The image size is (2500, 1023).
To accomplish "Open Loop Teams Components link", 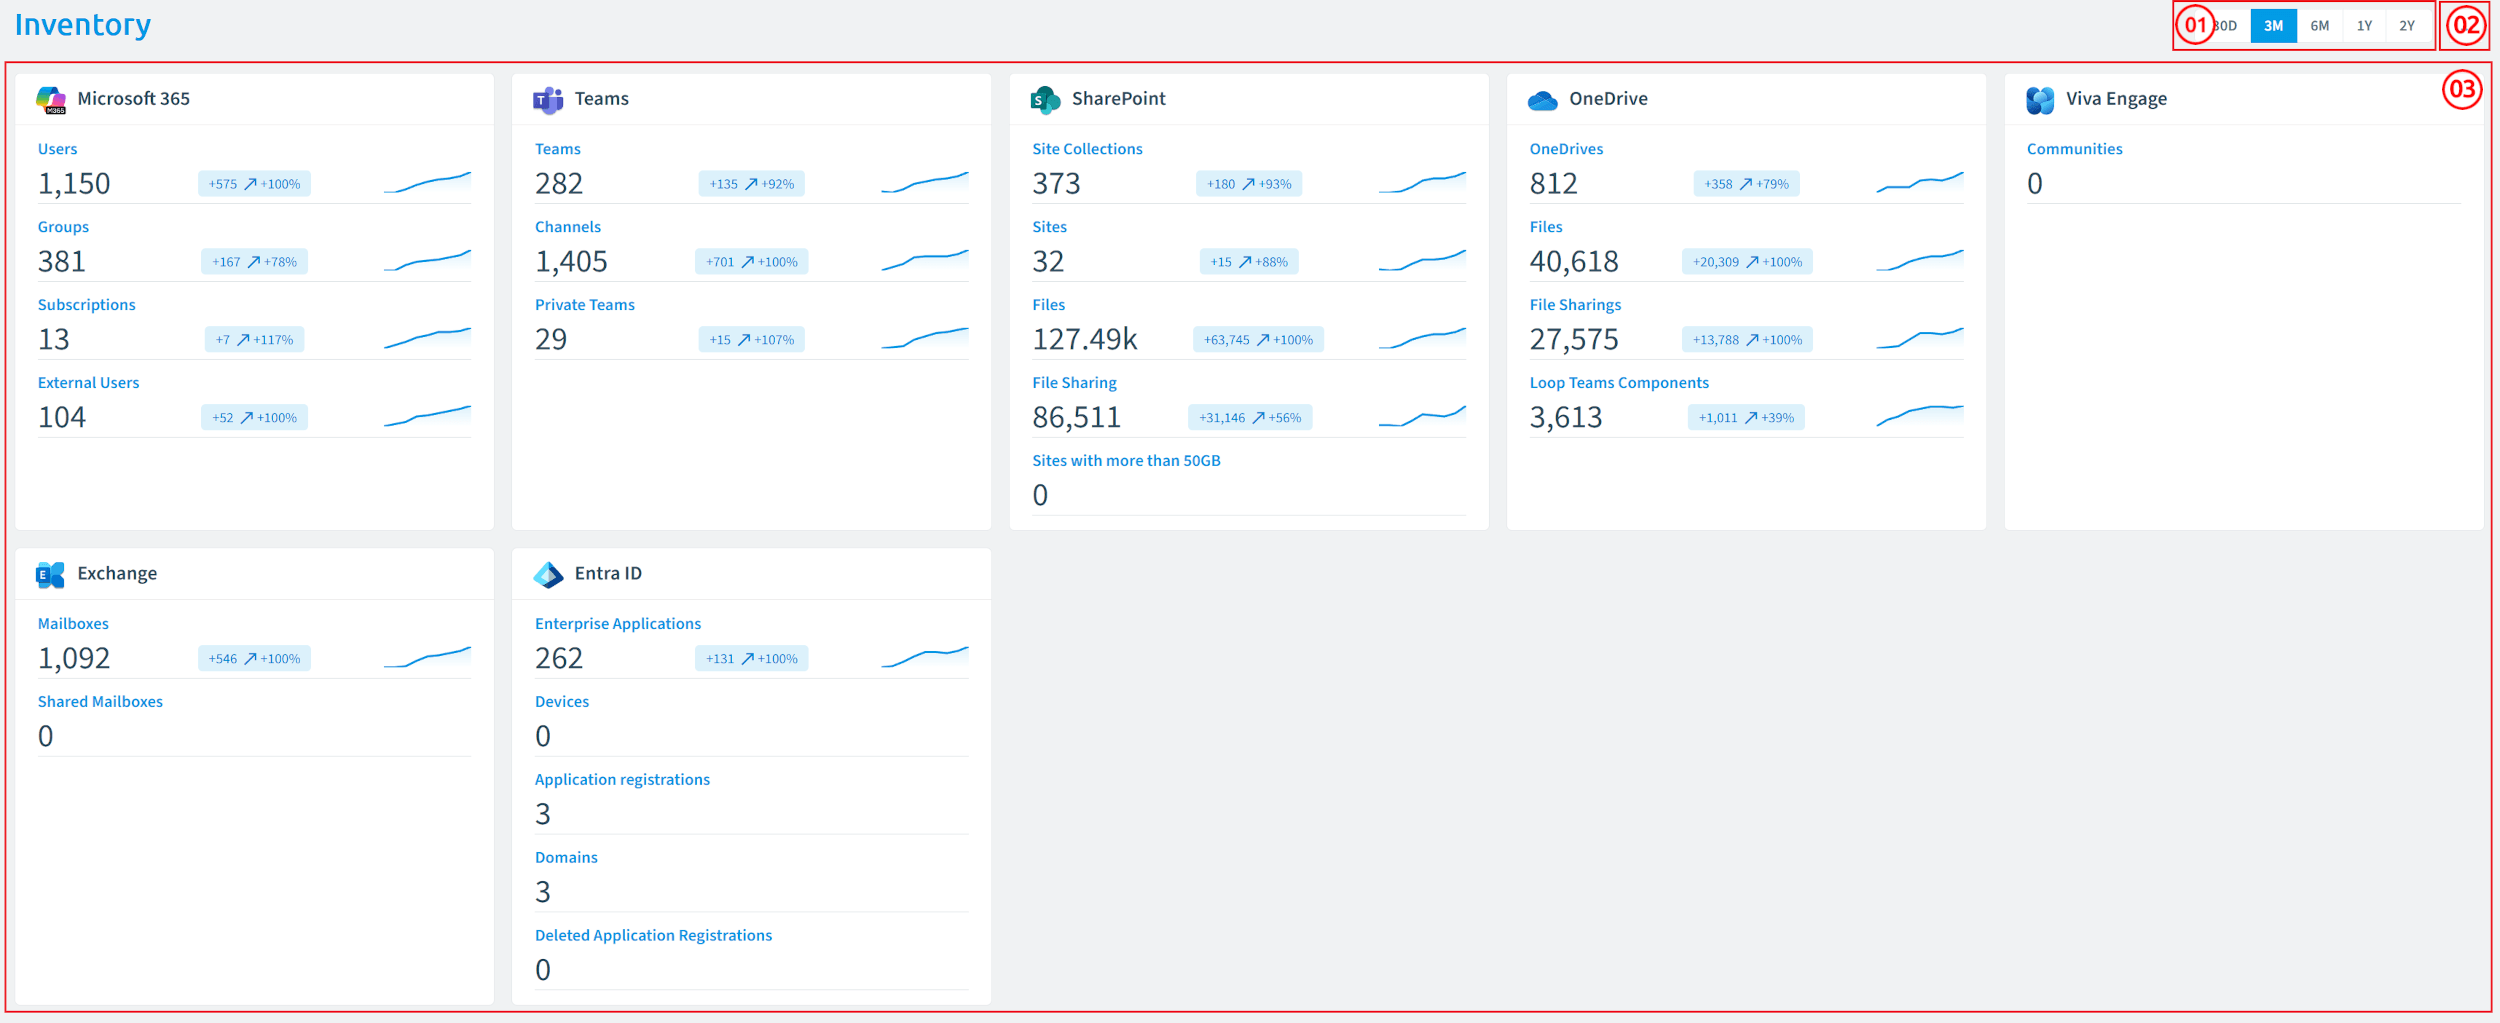I will pos(1619,383).
